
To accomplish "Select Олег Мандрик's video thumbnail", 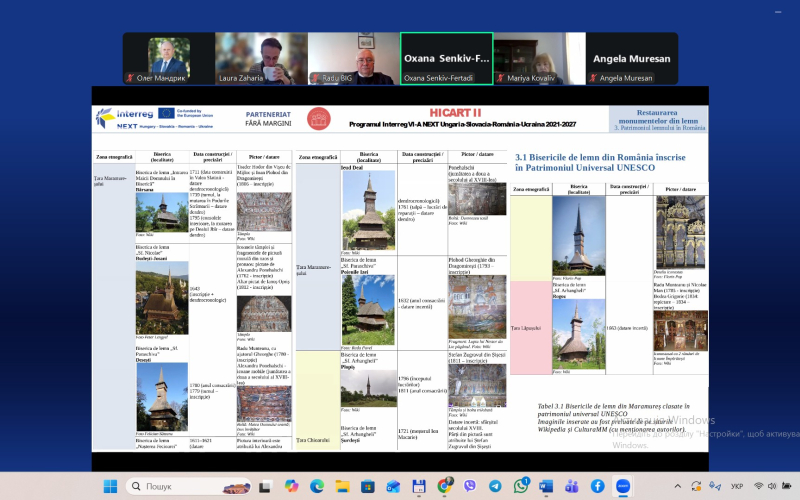I will pyautogui.click(x=168, y=58).
